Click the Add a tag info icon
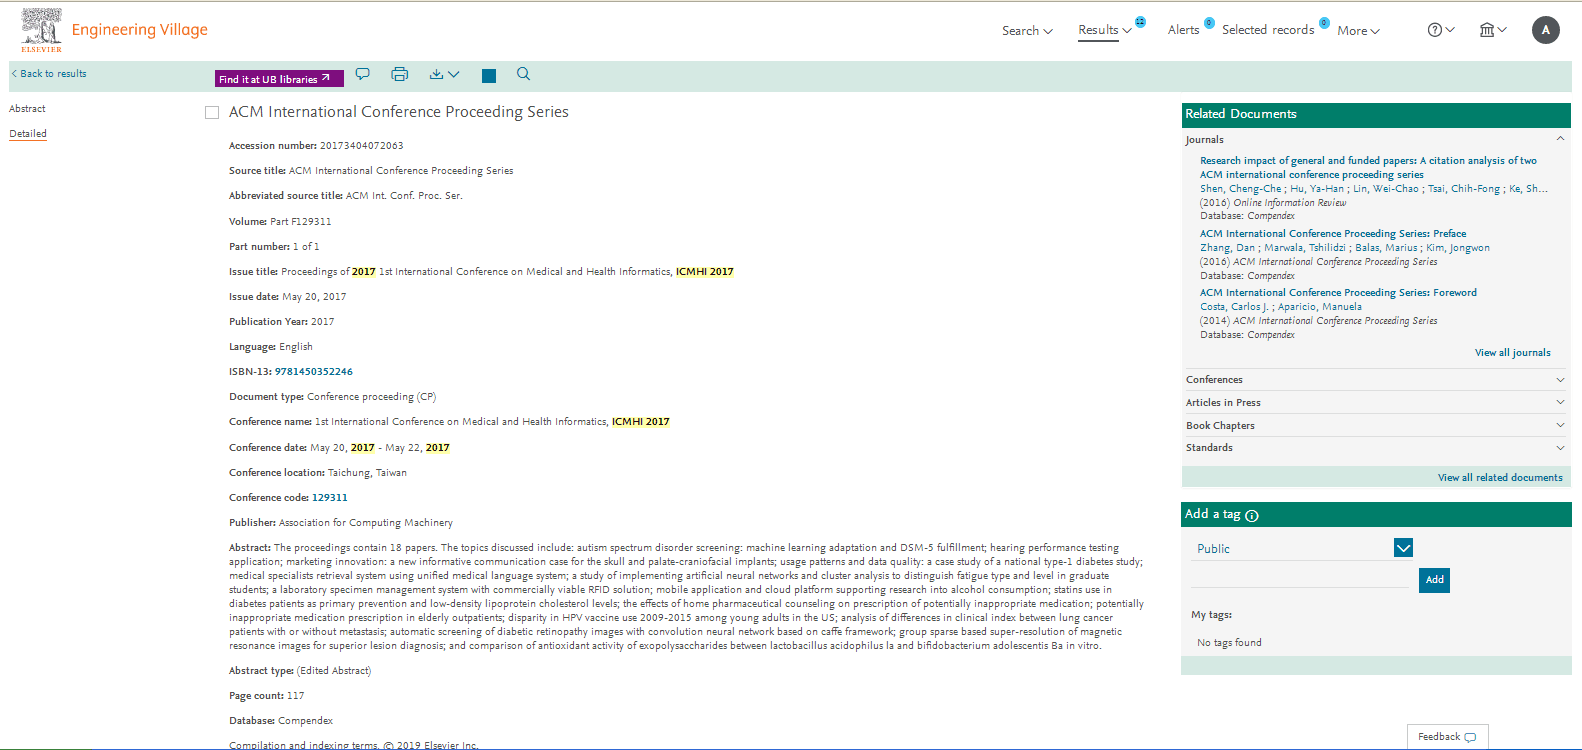 pyautogui.click(x=1252, y=516)
